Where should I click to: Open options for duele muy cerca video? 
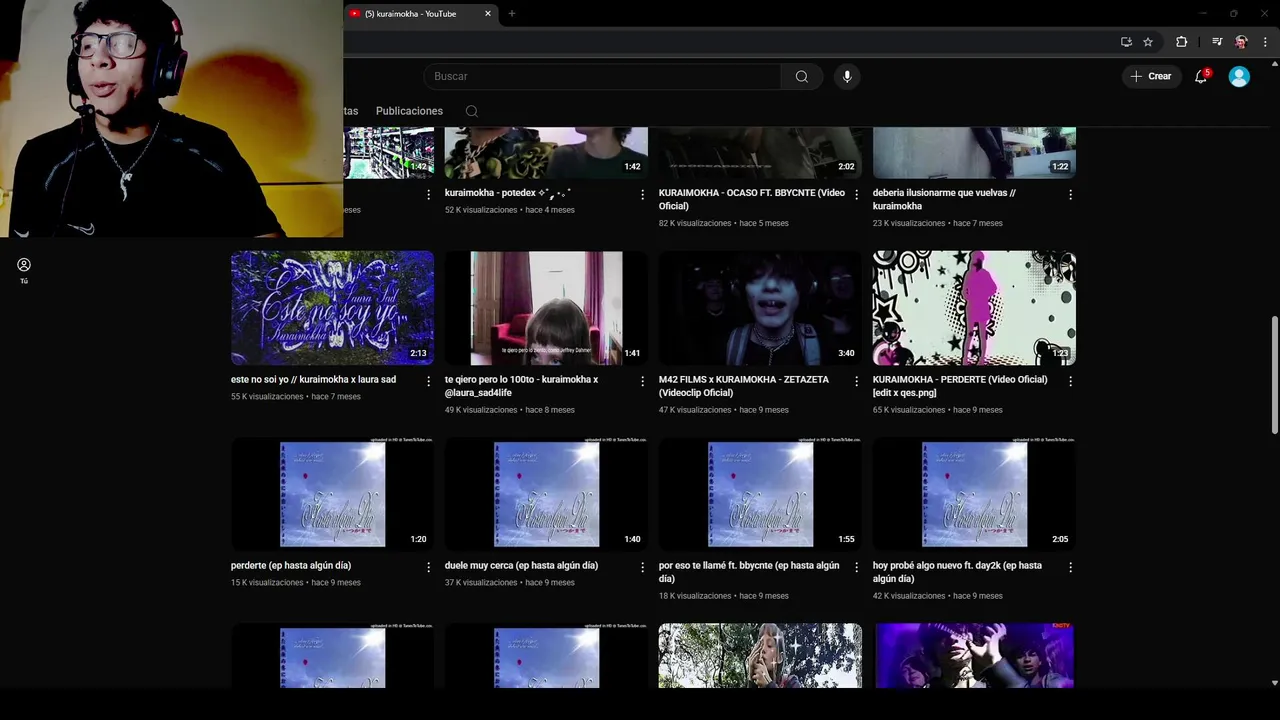643,567
